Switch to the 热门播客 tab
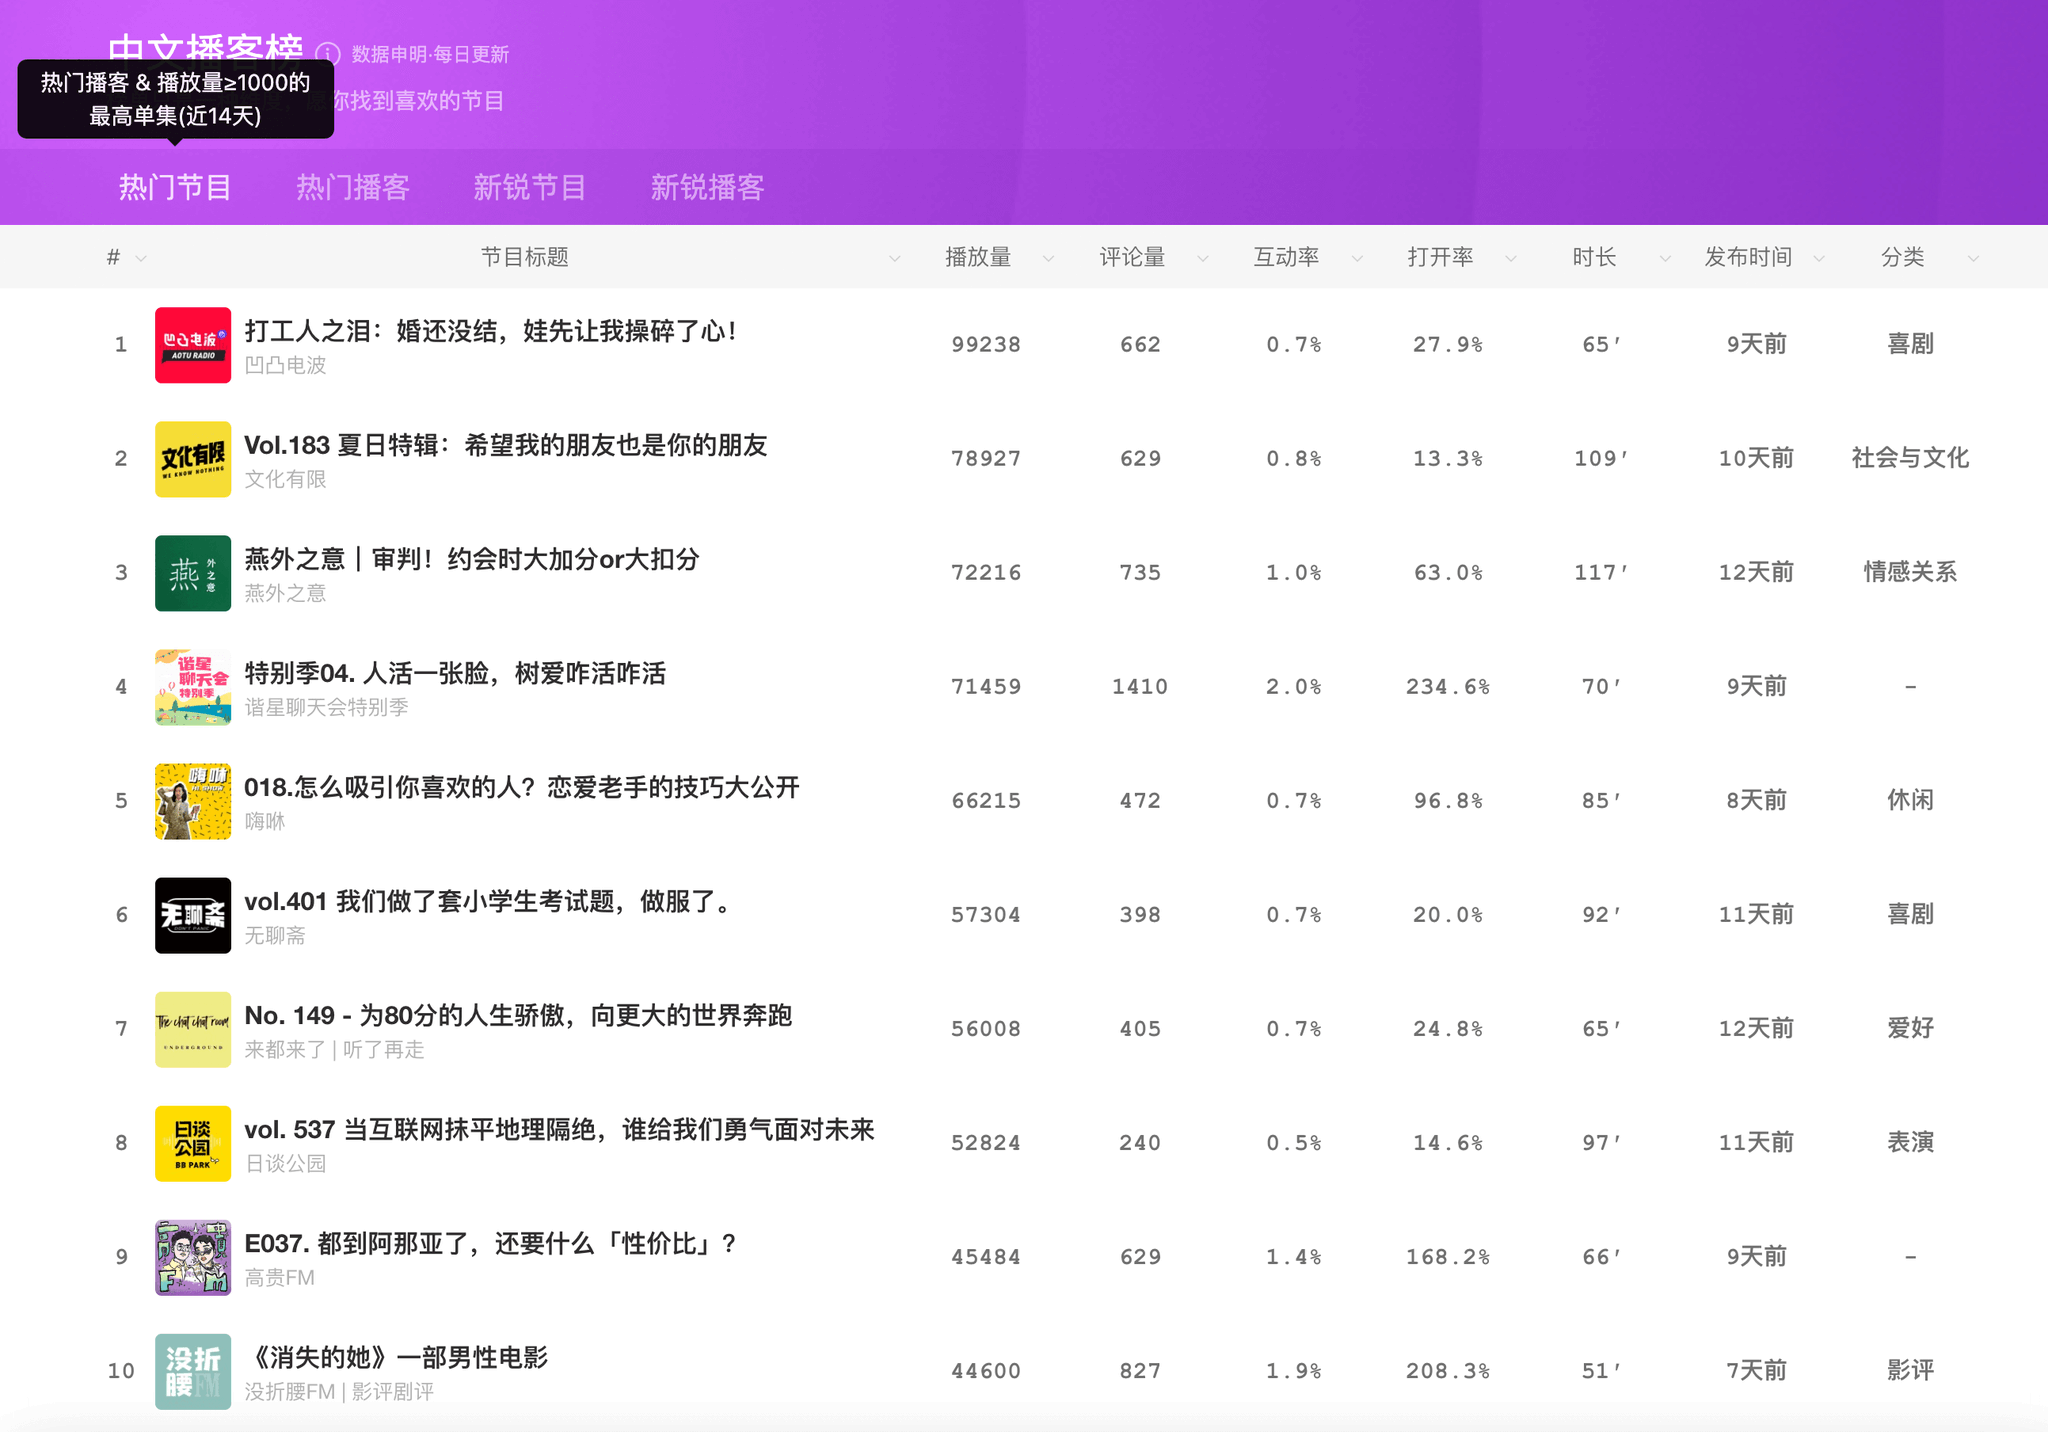The width and height of the screenshot is (2048, 1432). pos(352,187)
